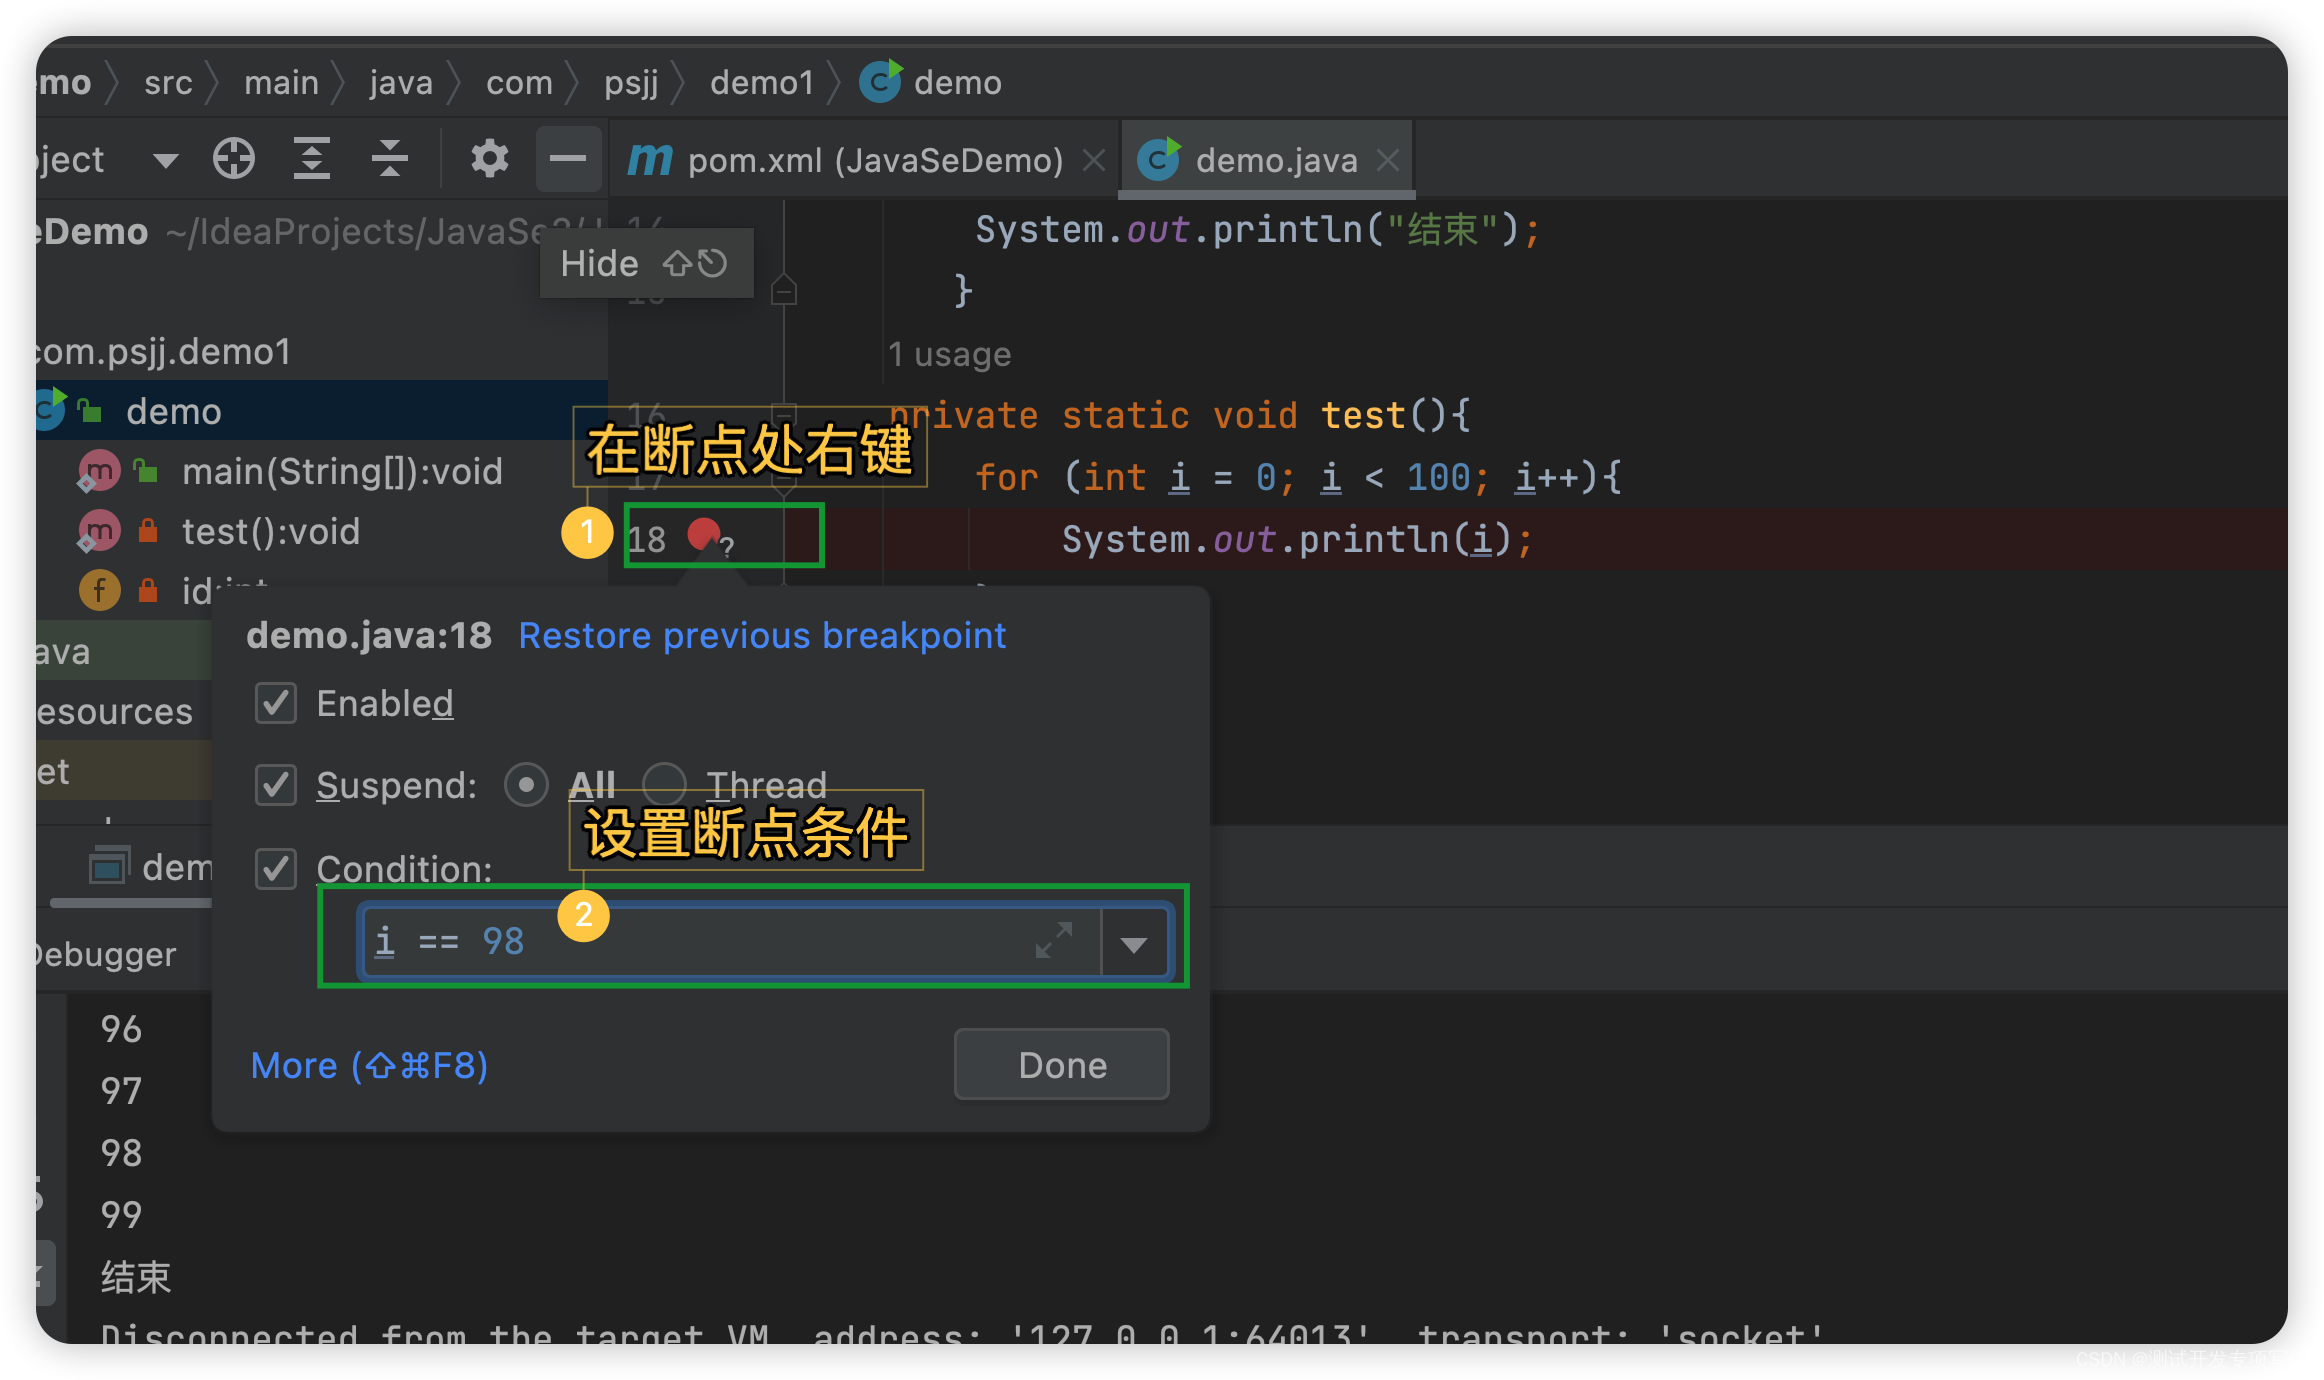2324x1380 pixels.
Task: Toggle the Suspend checkbox
Action: [276, 785]
